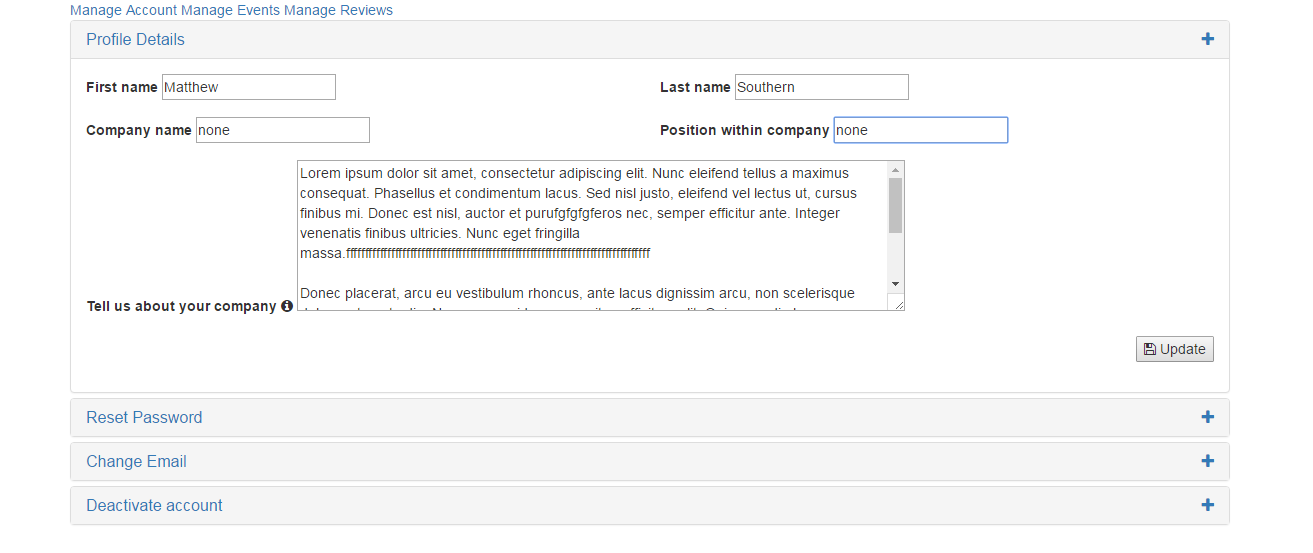Open the Manage Events link
This screenshot has width=1313, height=553.
230,10
